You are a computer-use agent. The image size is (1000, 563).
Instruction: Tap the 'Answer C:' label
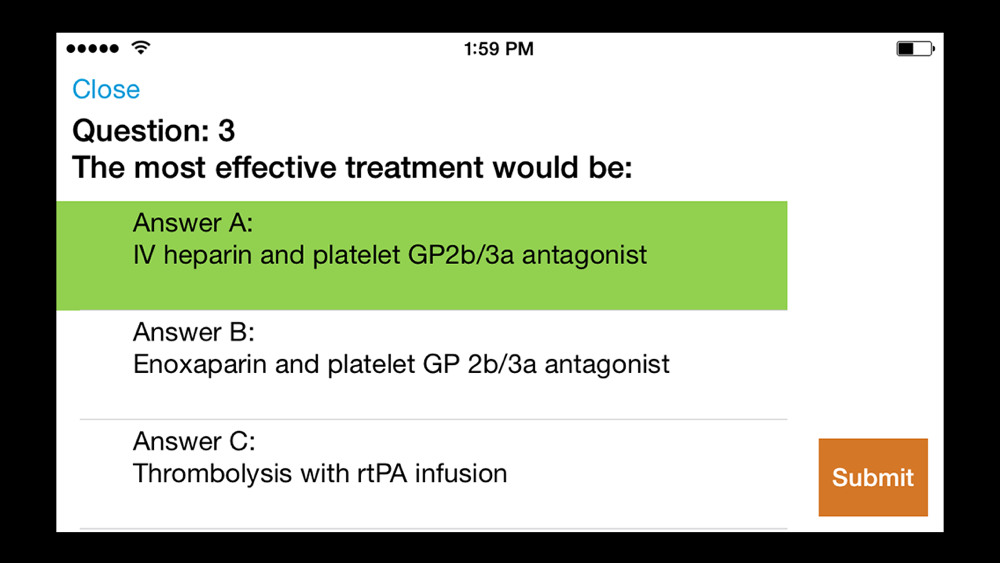194,441
